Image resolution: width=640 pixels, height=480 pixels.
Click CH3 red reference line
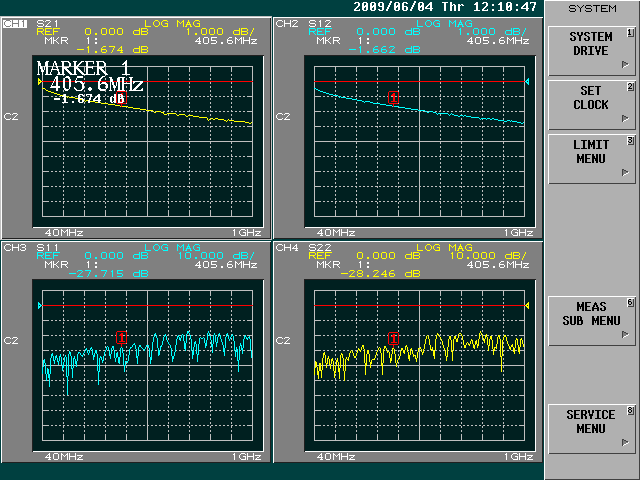[148, 305]
